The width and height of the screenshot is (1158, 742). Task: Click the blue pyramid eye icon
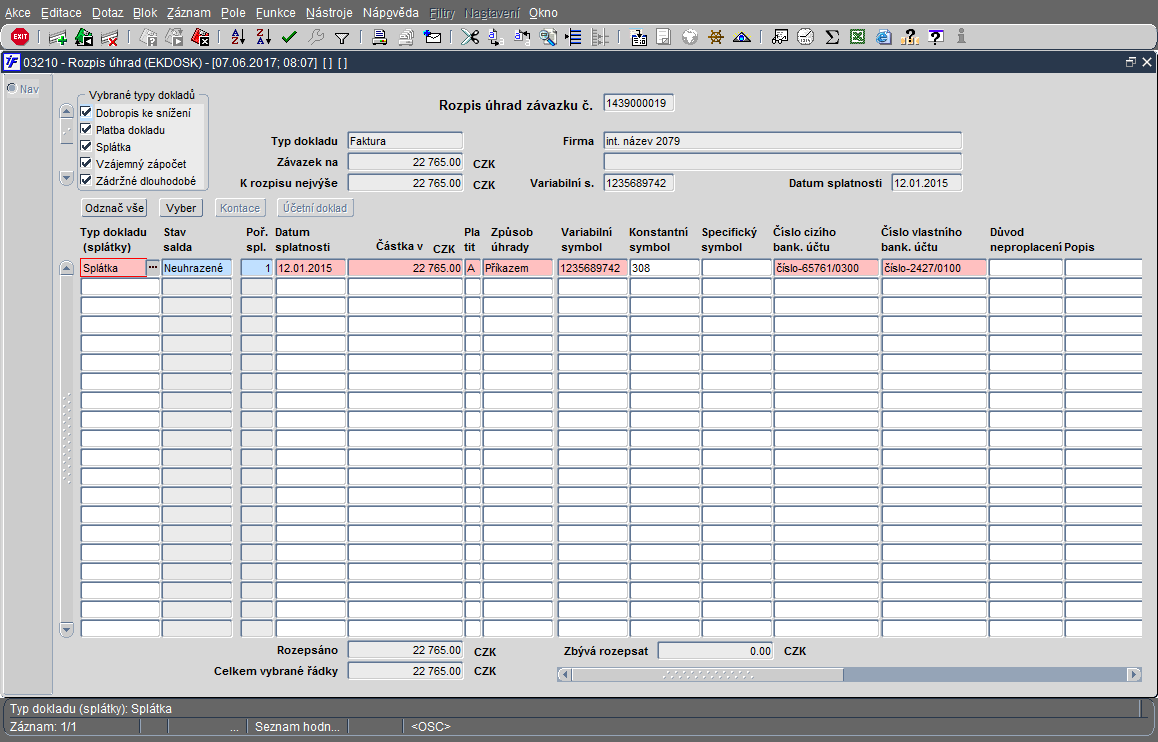pos(741,37)
